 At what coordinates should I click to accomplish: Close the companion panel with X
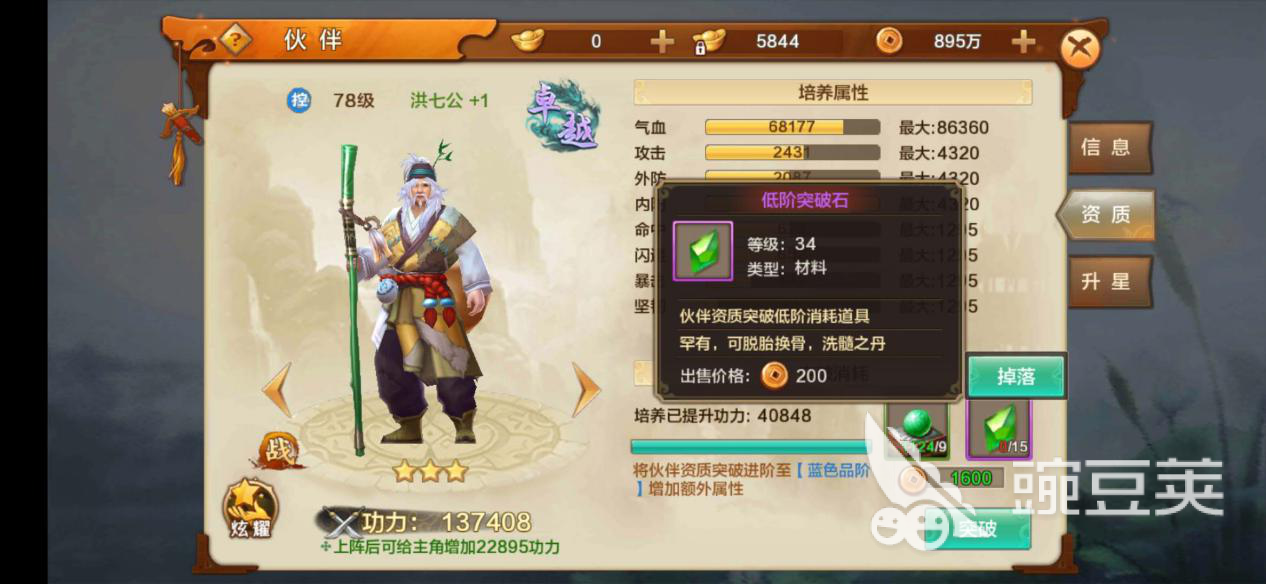pos(1080,48)
